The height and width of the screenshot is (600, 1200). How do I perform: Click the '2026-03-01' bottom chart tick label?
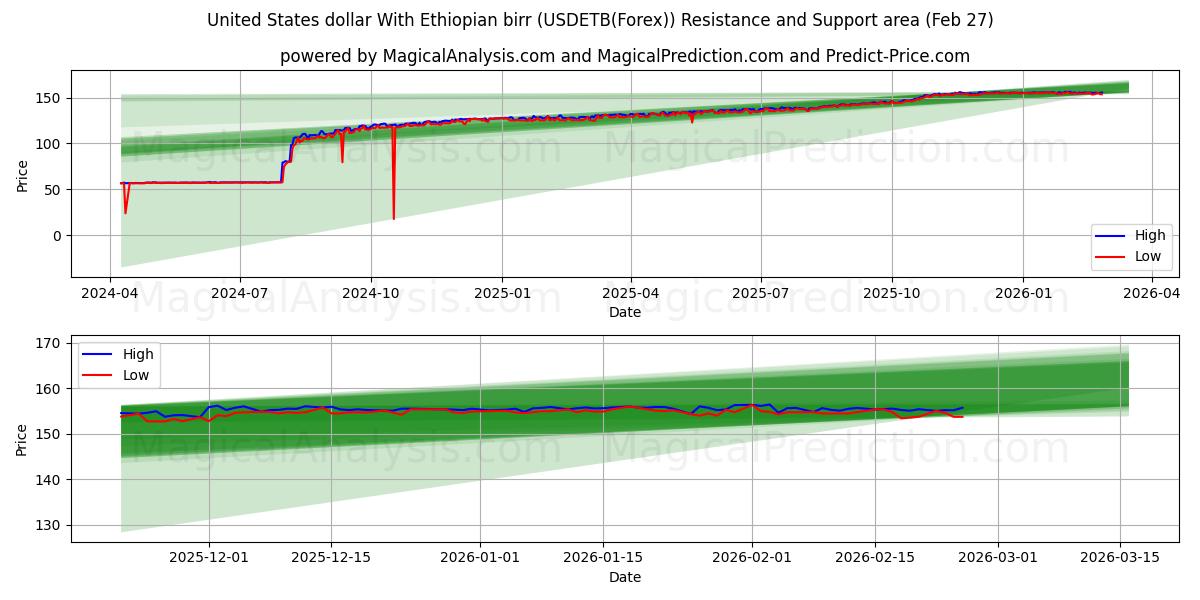(998, 560)
